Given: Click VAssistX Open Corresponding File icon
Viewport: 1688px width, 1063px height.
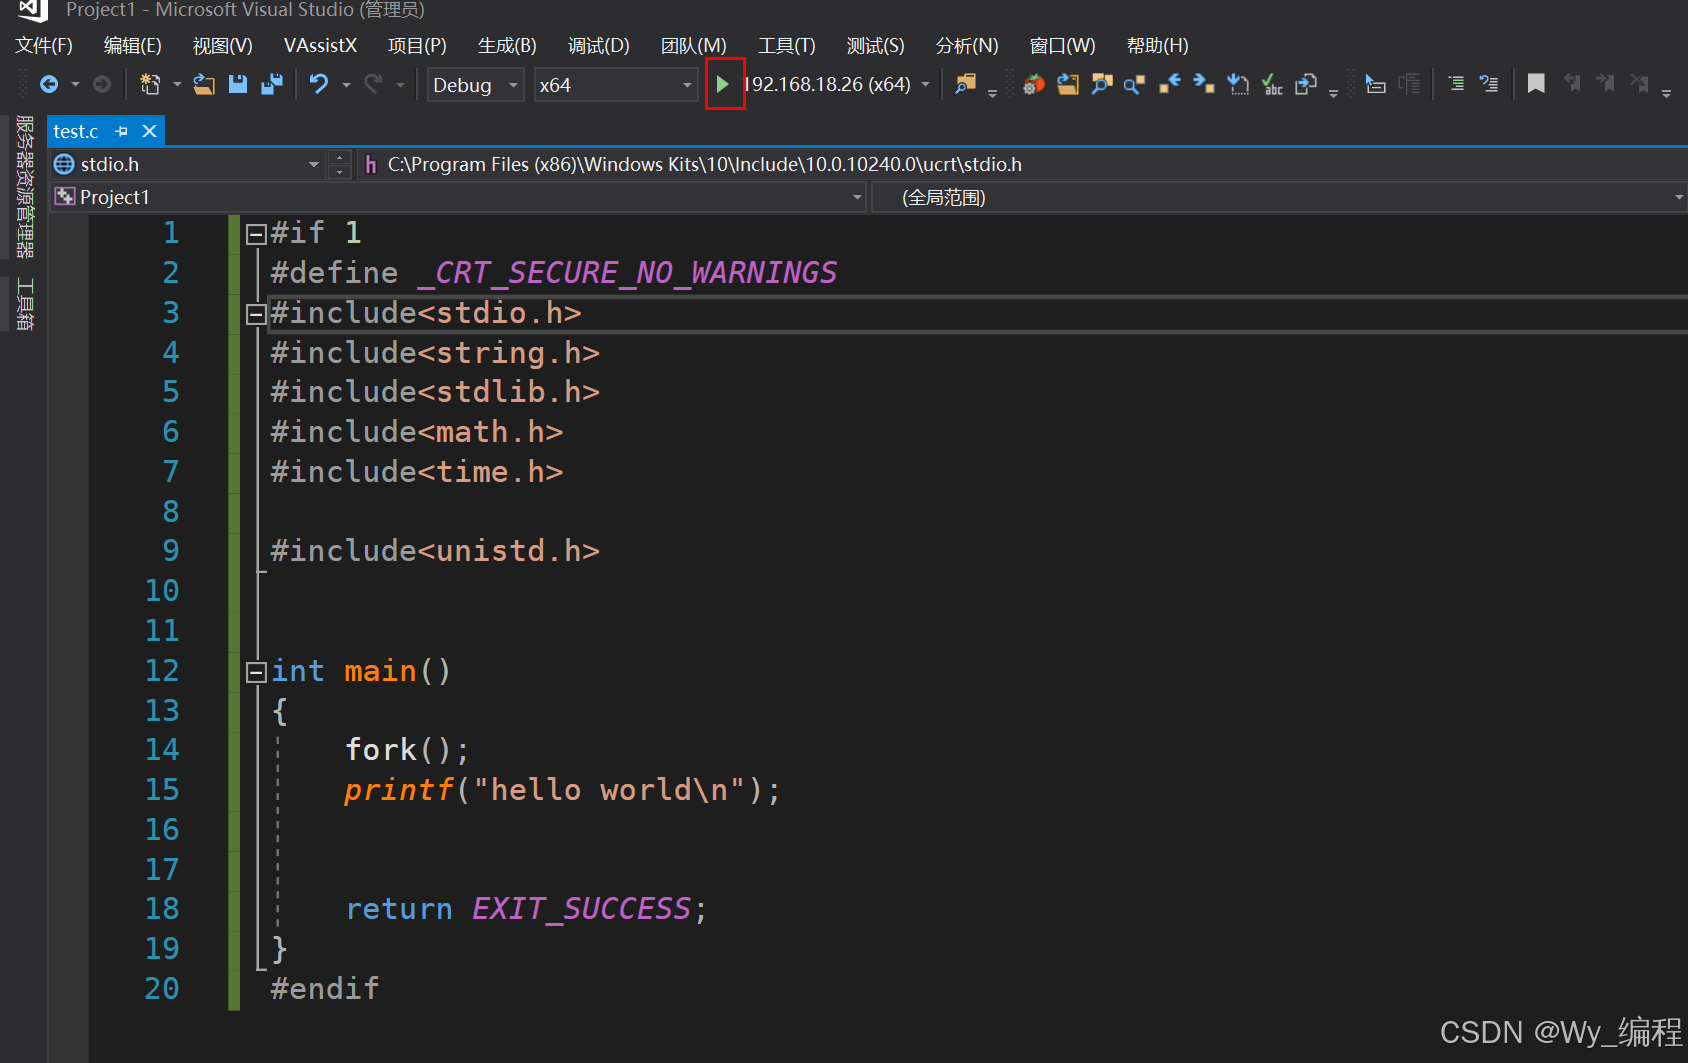Looking at the screenshot, I should click(x=1306, y=85).
